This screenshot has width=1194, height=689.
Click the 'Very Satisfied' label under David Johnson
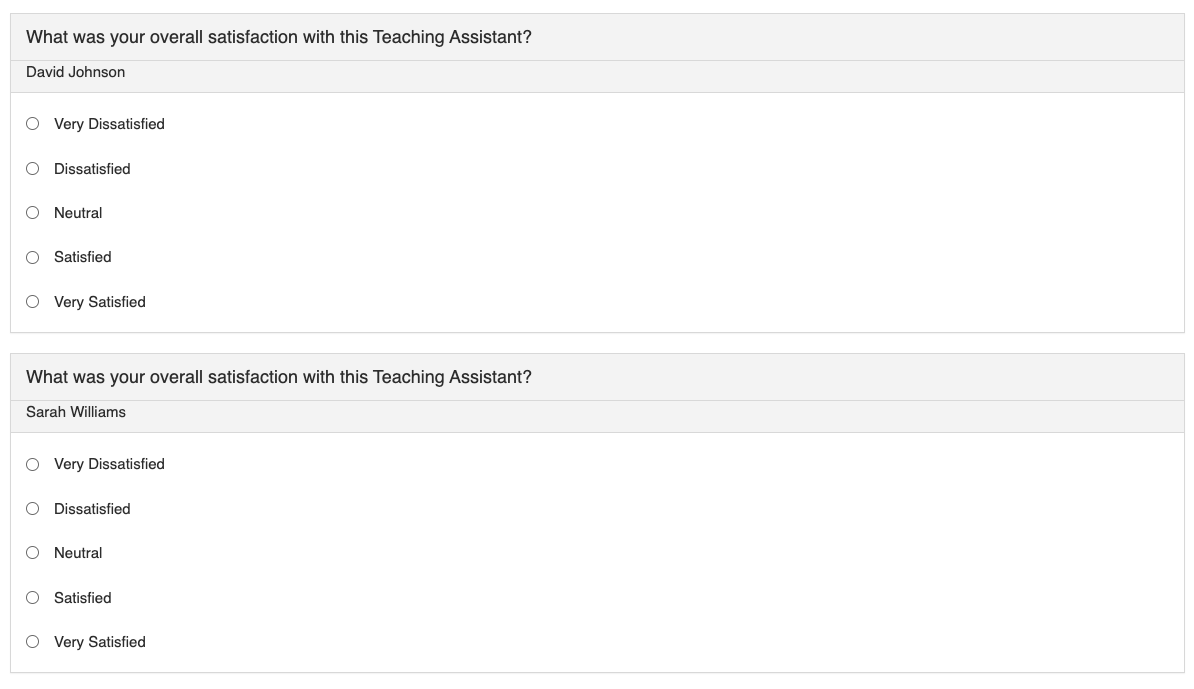[x=100, y=302]
